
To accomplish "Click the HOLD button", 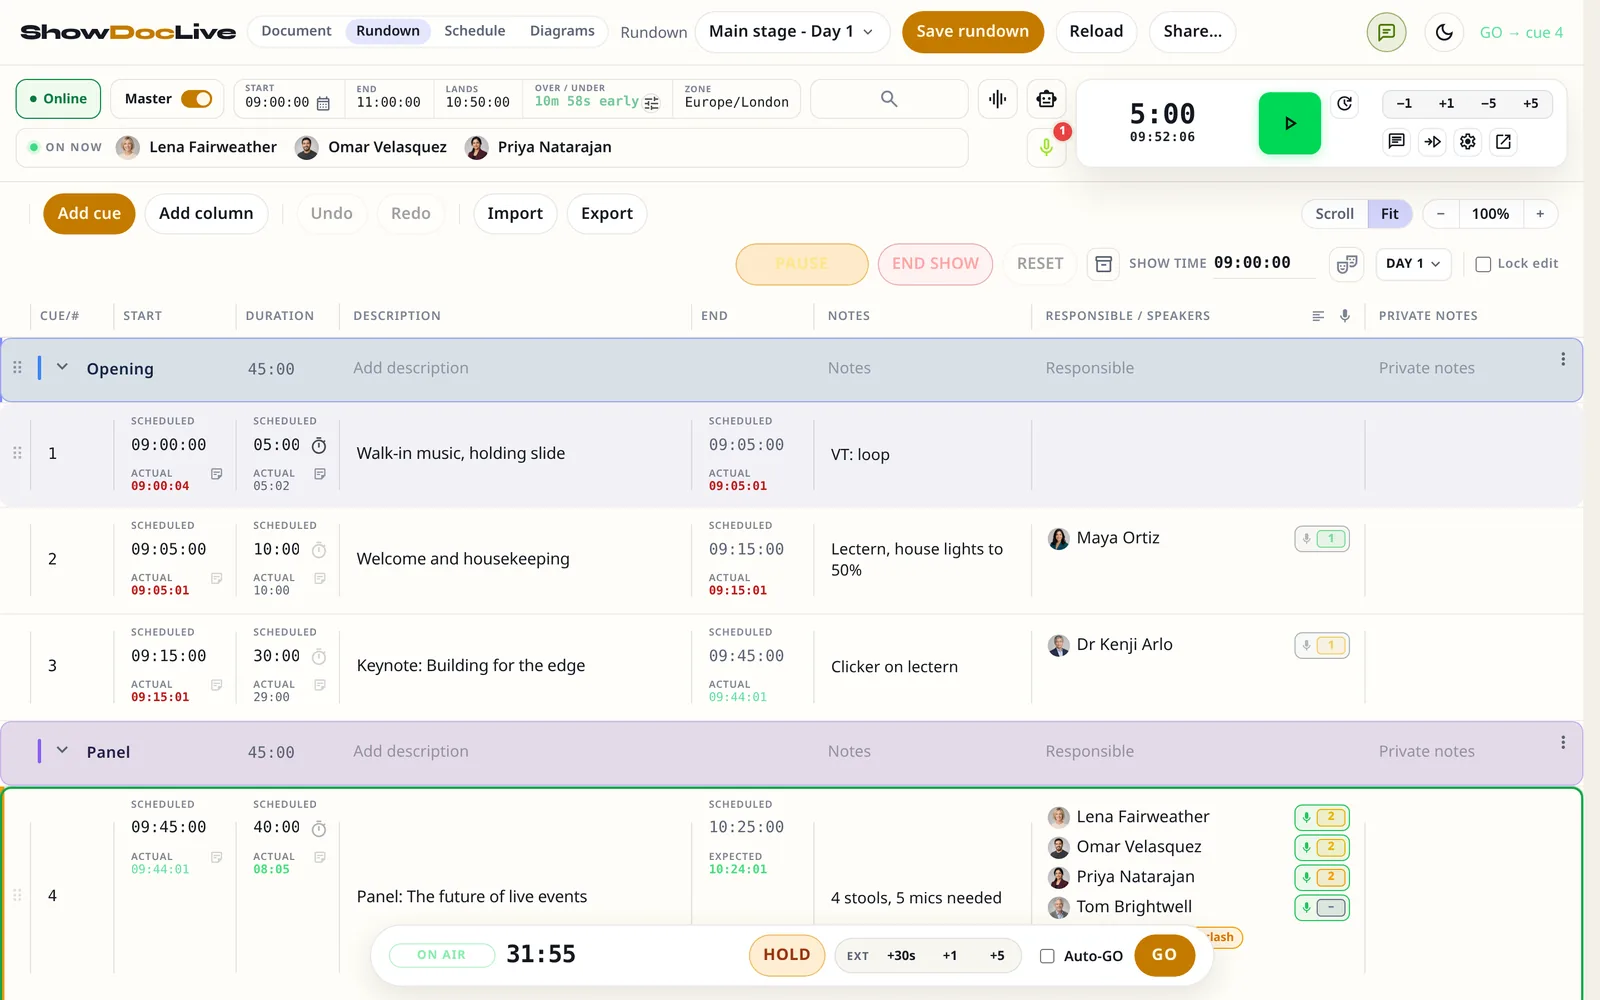I will click(787, 955).
